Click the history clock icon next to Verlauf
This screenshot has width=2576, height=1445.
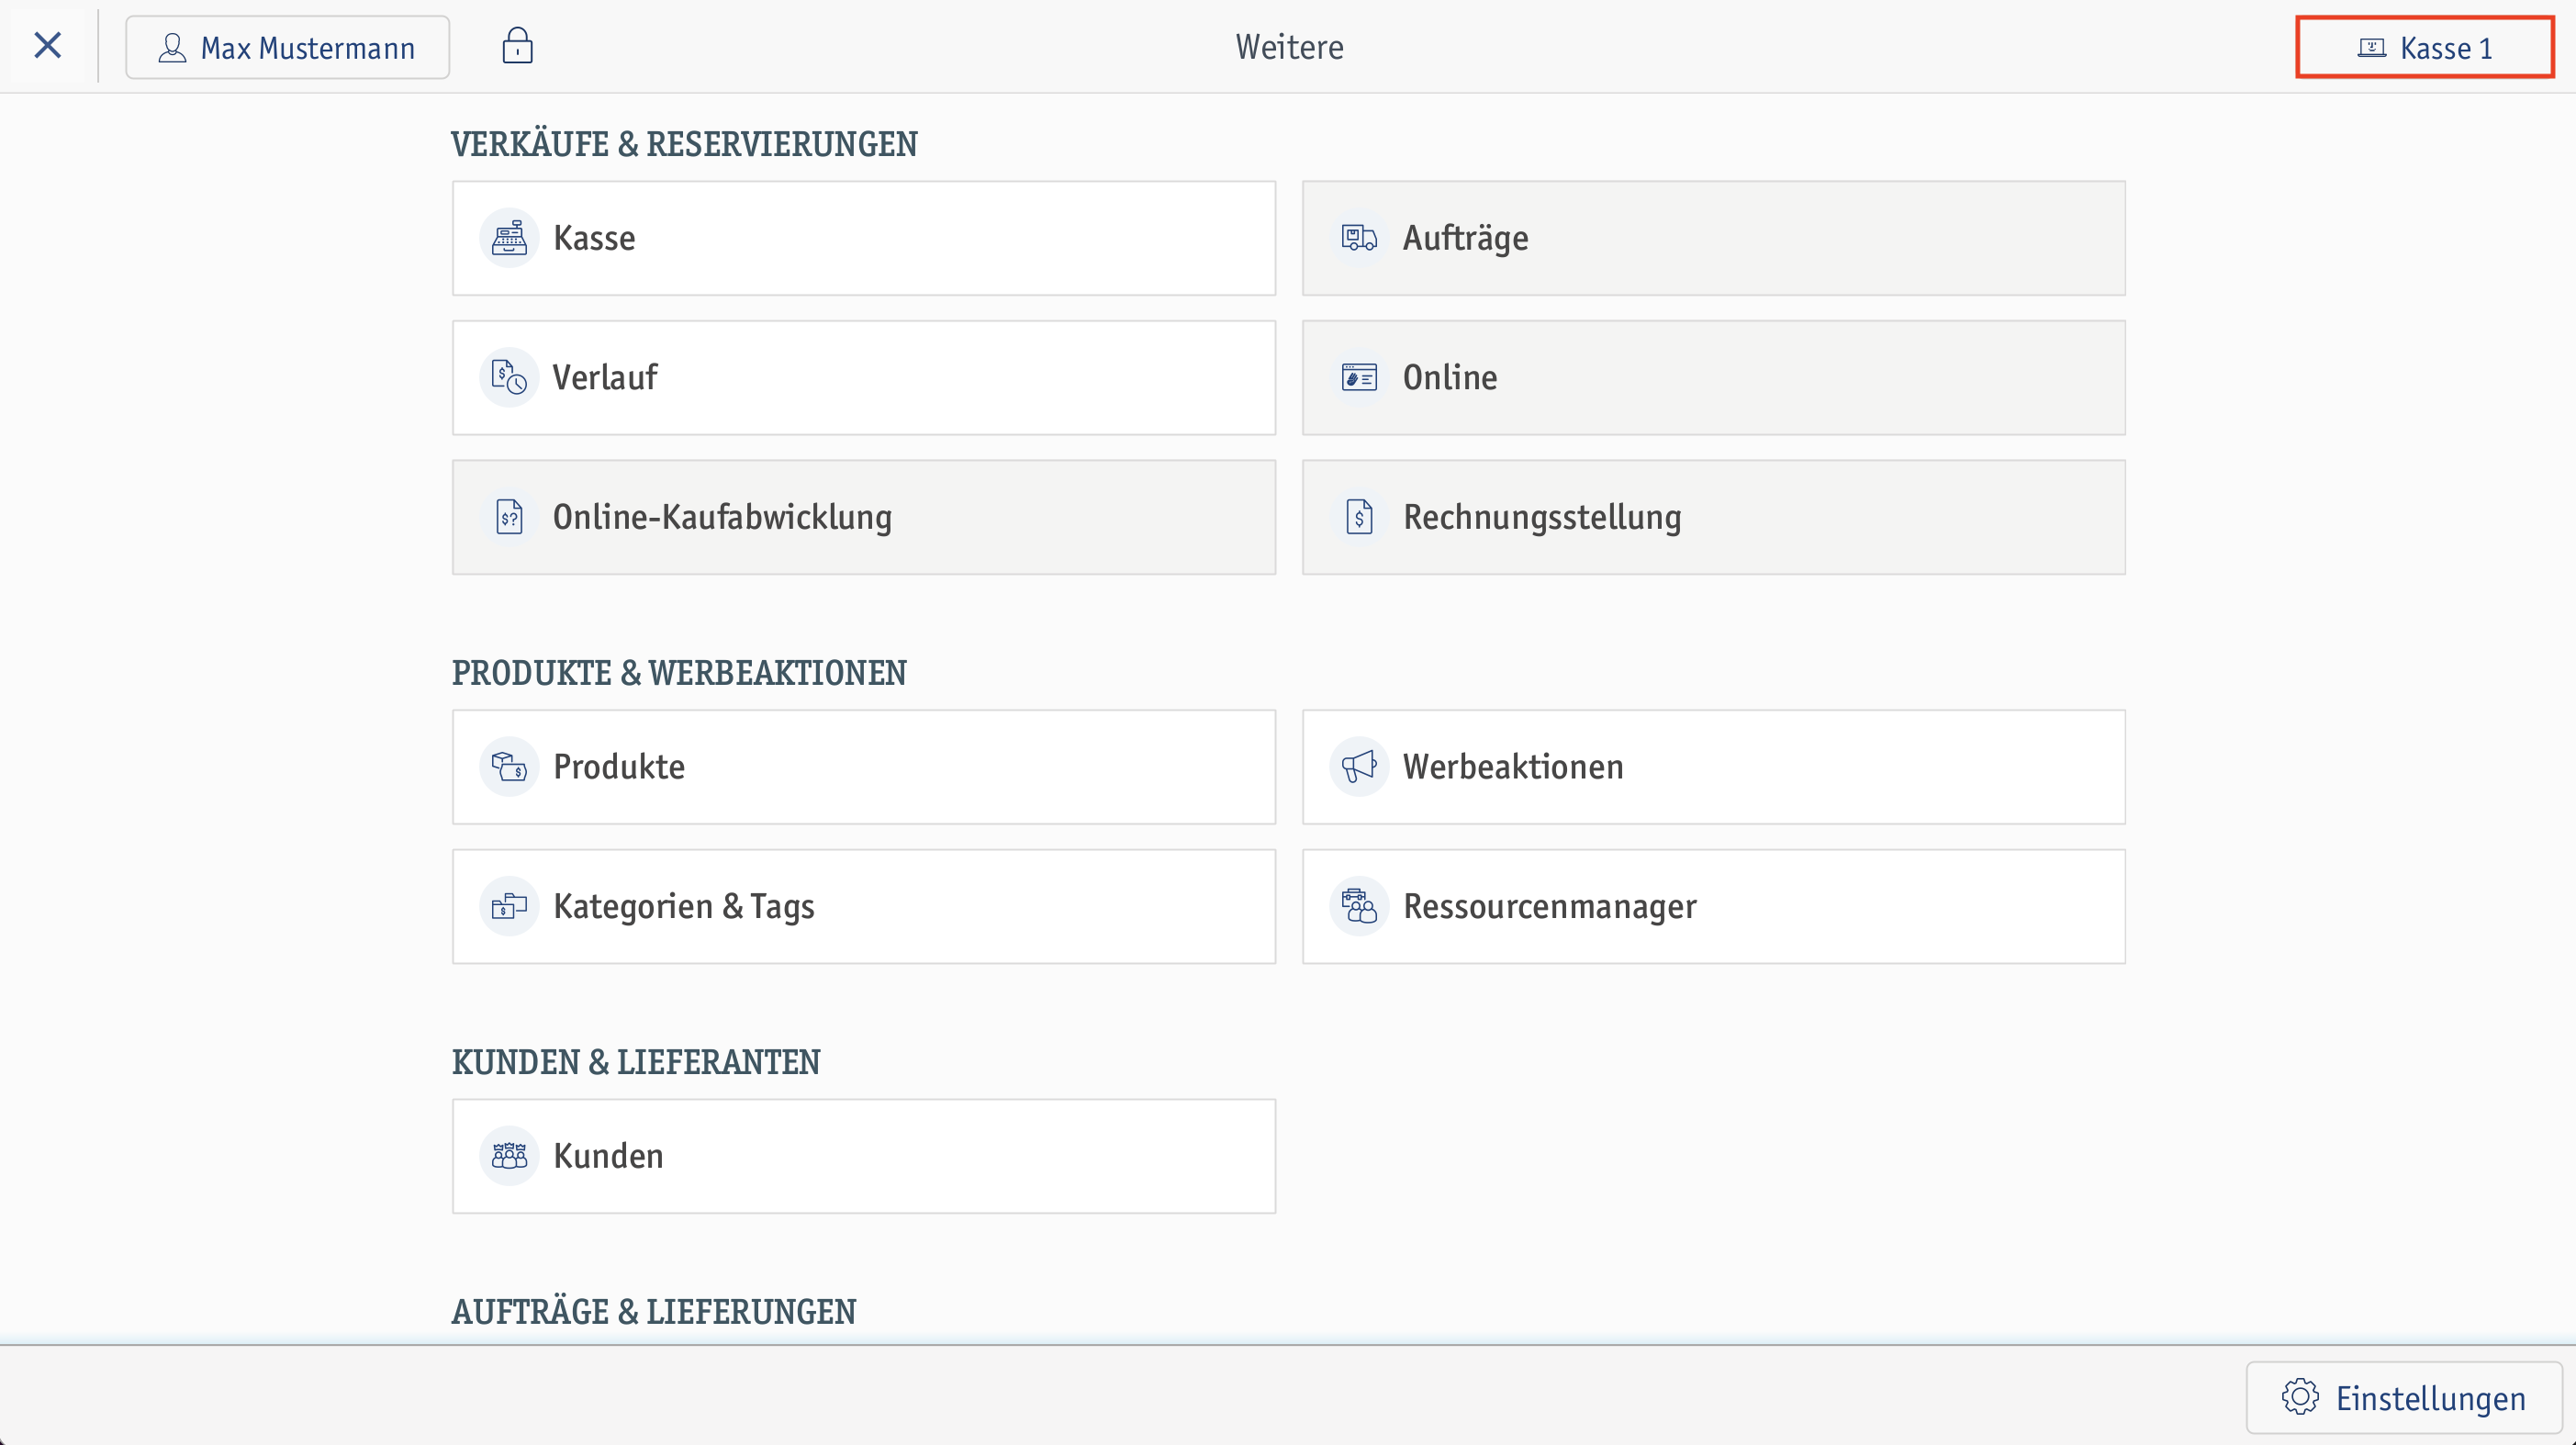(509, 378)
